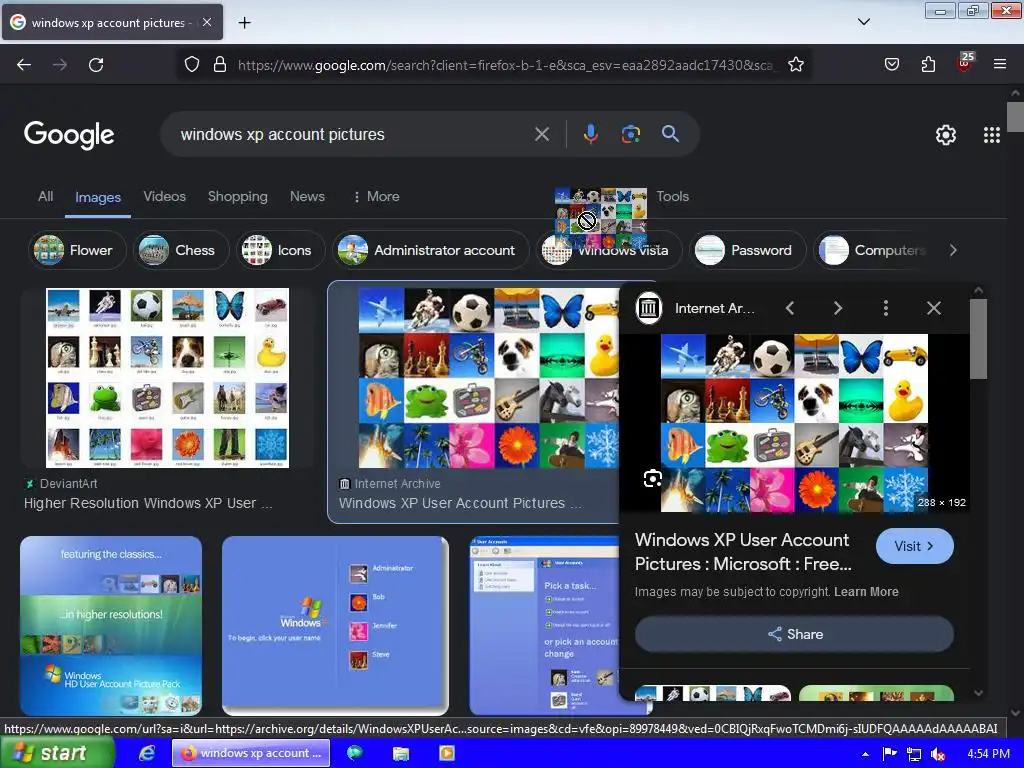This screenshot has width=1024, height=768.
Task: Close the windows xp account pictures tab
Action: click(x=206, y=22)
